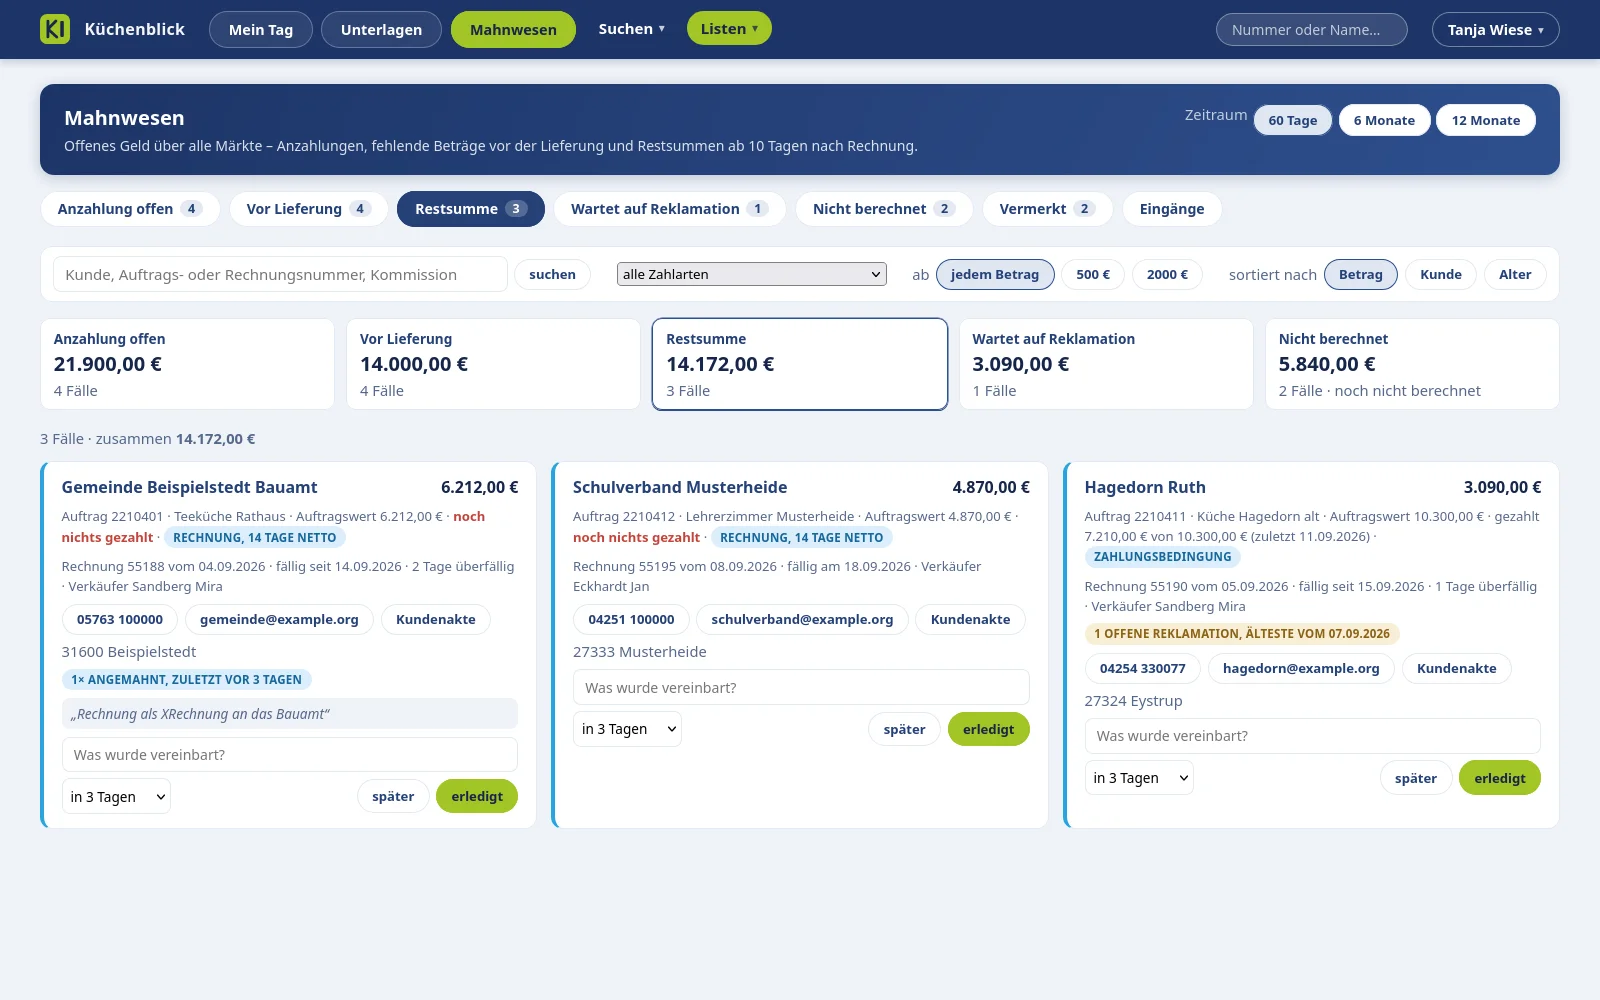Open the alle Zahlarten select box

pos(752,274)
